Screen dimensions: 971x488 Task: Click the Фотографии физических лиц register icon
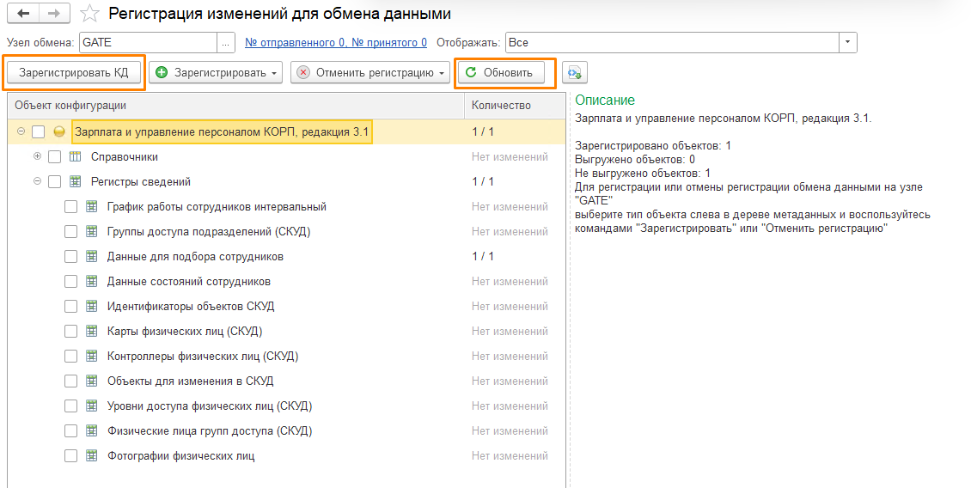pyautogui.click(x=91, y=456)
